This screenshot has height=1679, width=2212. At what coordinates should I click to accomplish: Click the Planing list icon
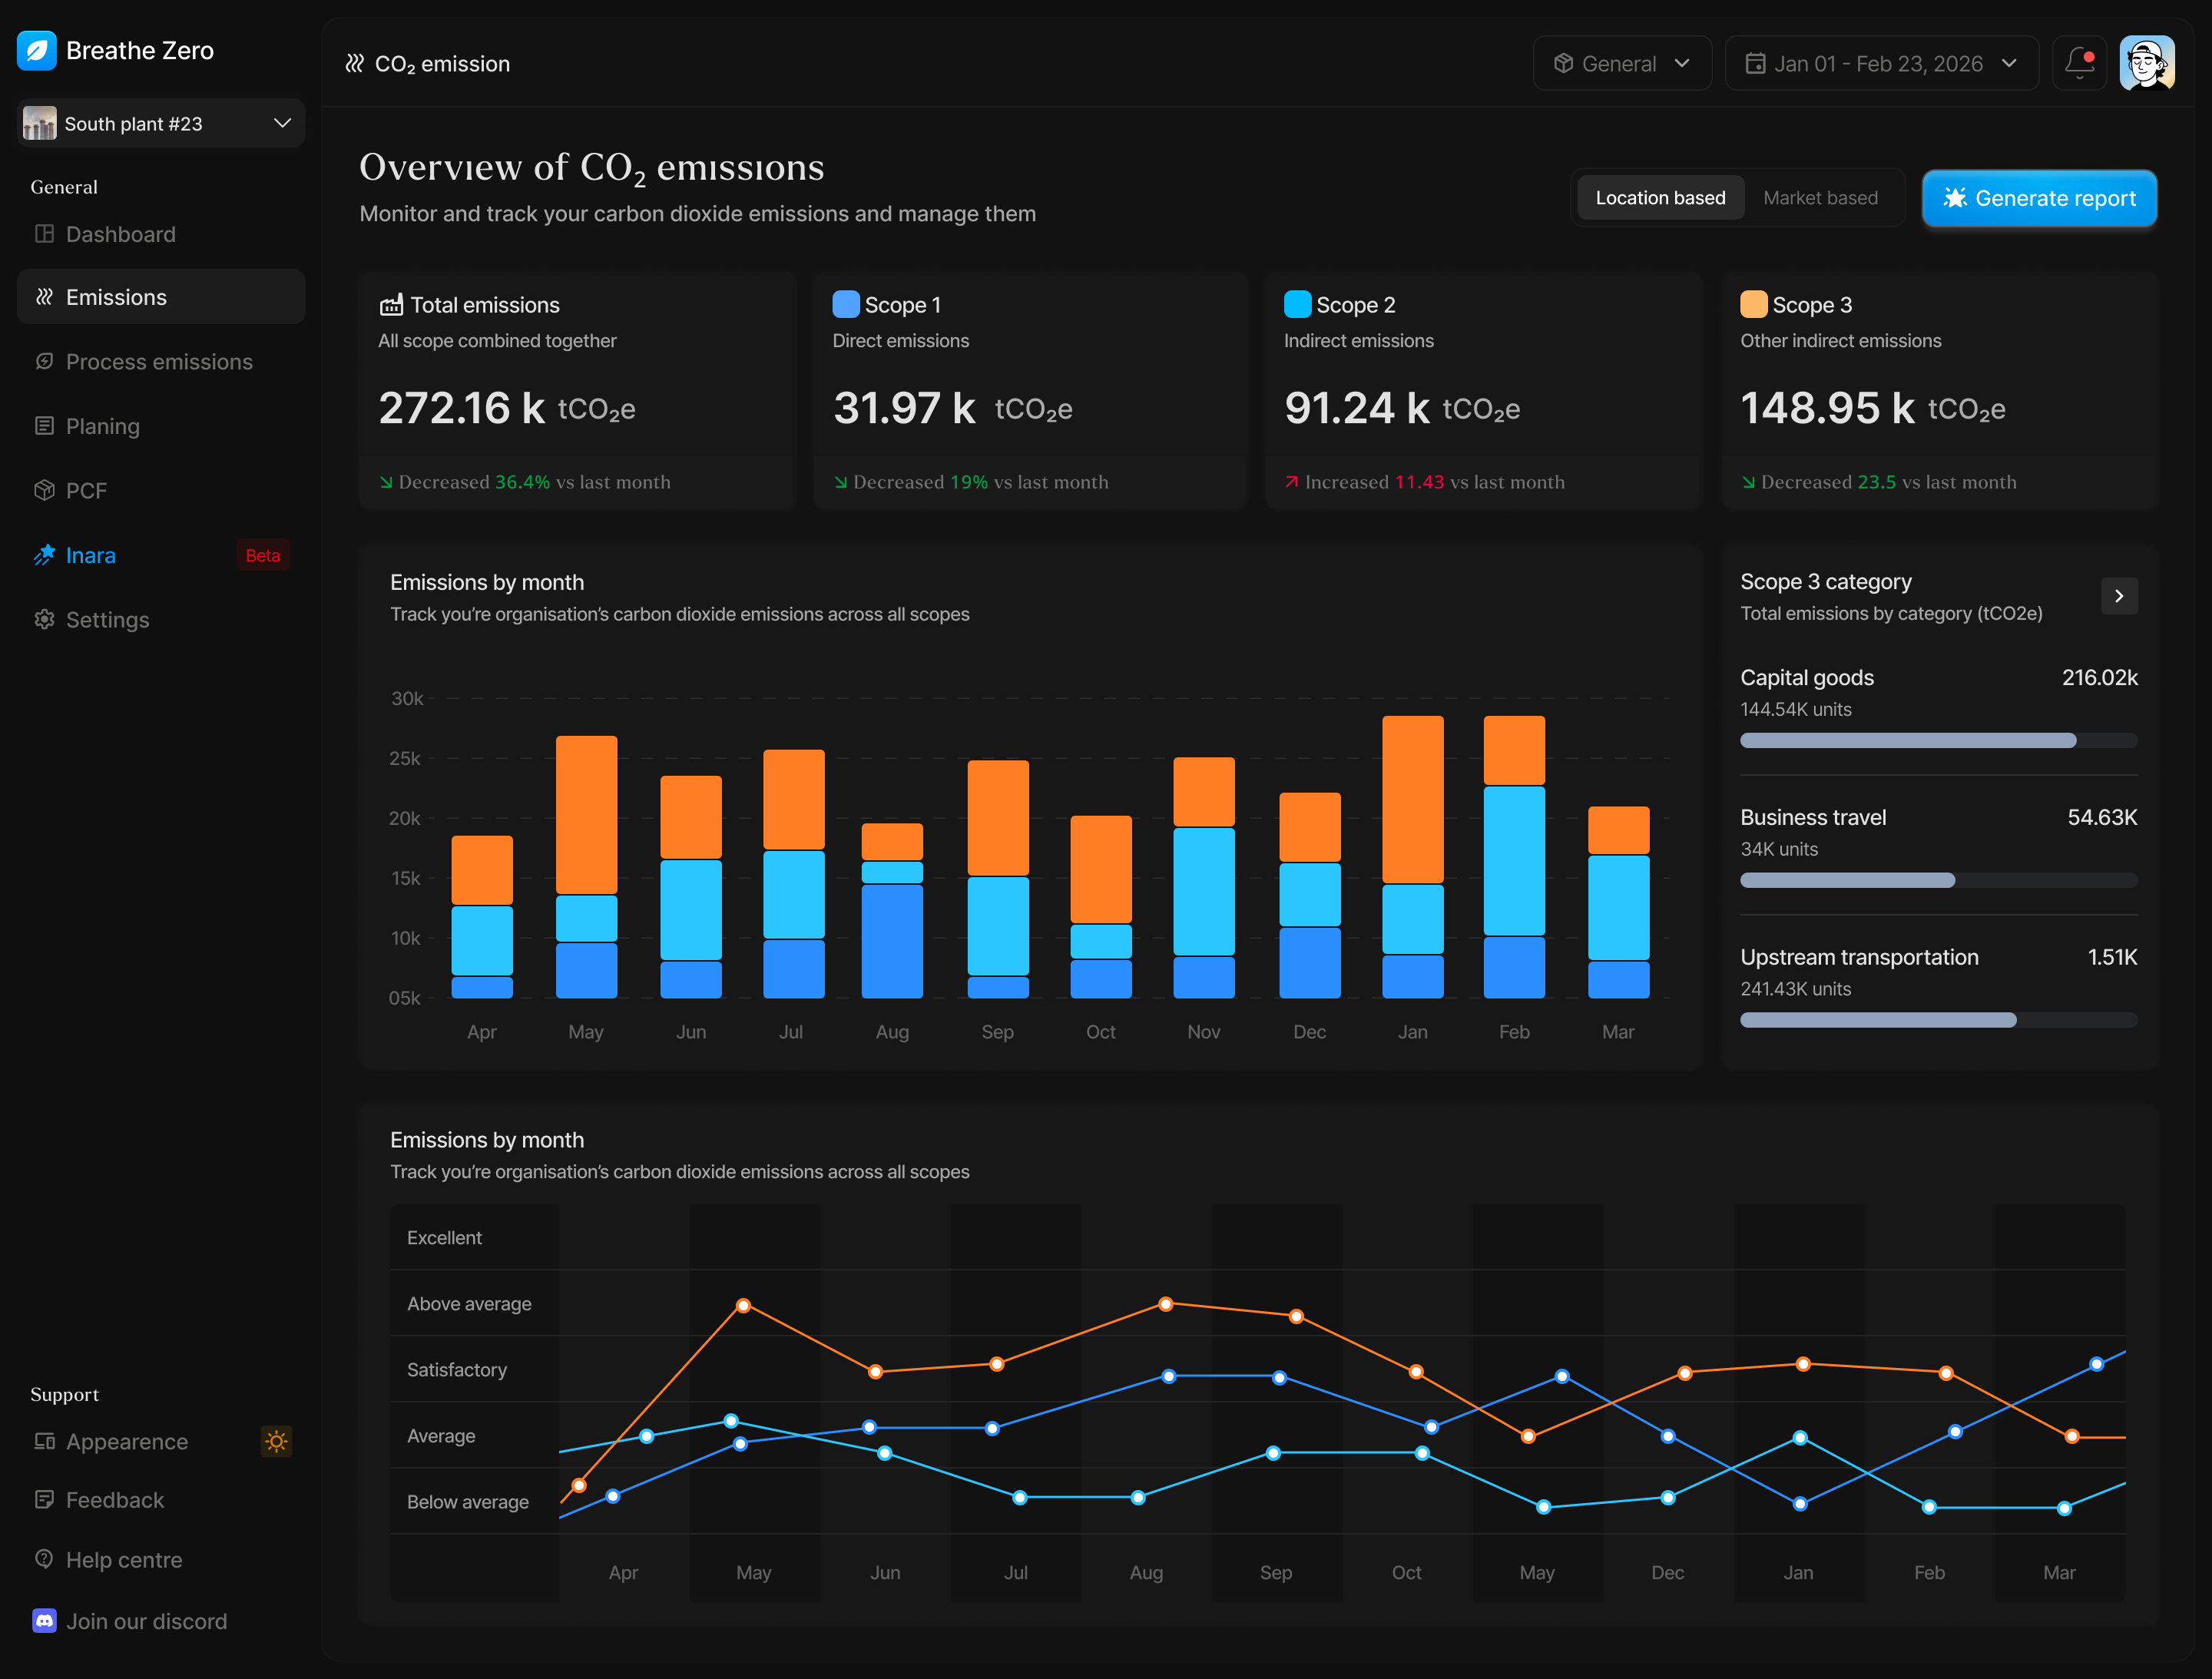(x=44, y=426)
